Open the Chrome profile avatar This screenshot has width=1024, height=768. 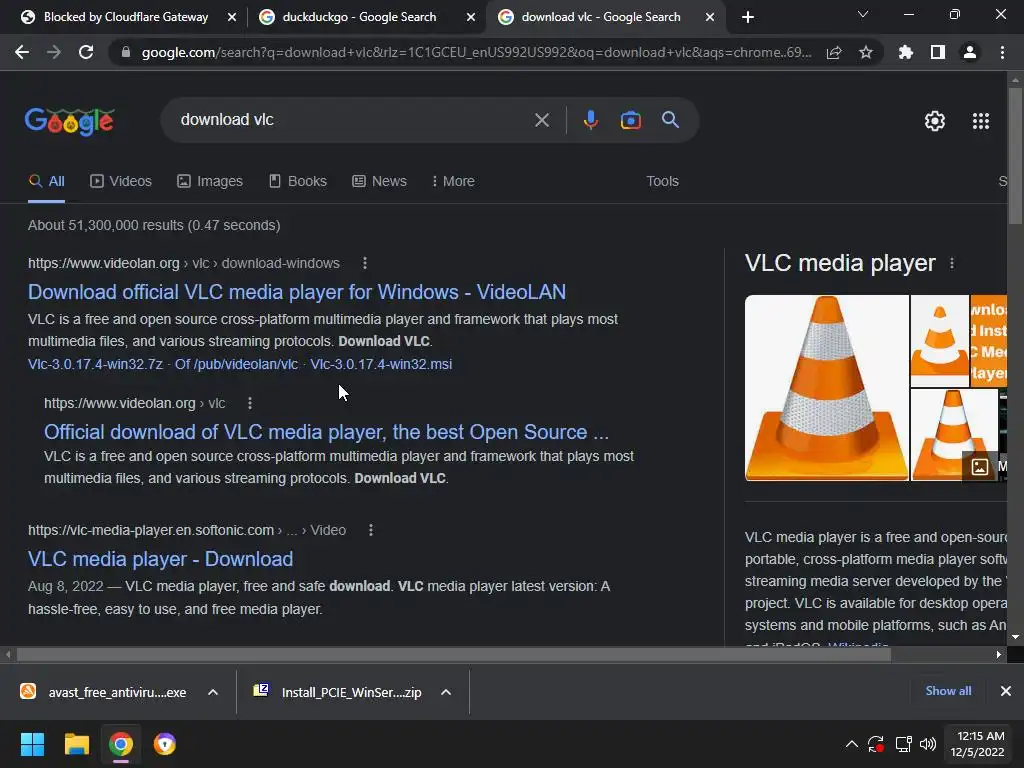click(x=970, y=52)
